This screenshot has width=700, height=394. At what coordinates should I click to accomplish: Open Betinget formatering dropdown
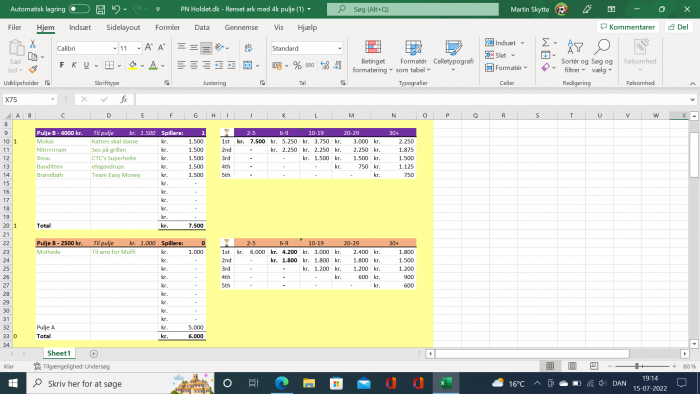pos(372,57)
